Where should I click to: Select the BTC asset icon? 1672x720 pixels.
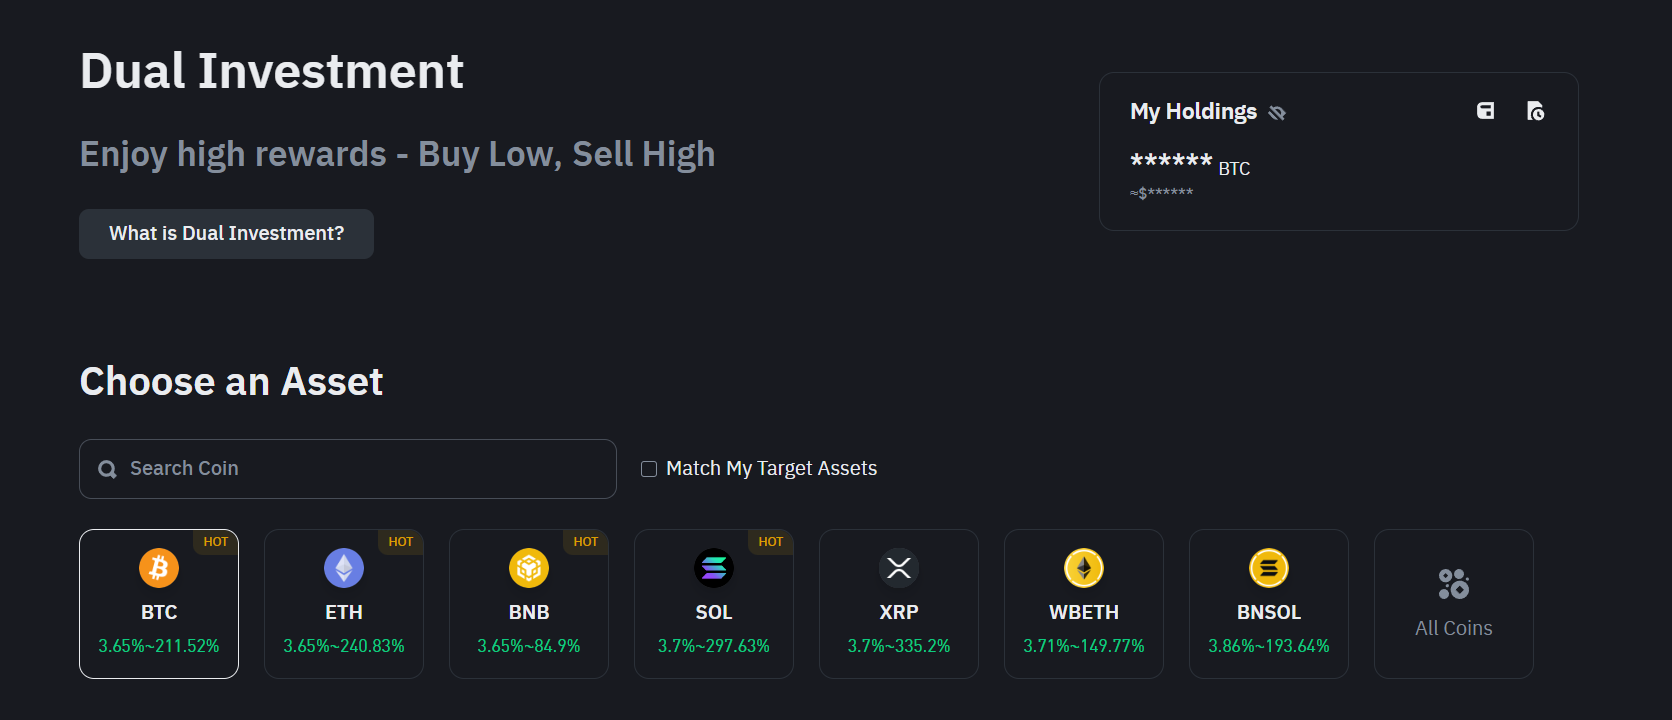tap(159, 567)
